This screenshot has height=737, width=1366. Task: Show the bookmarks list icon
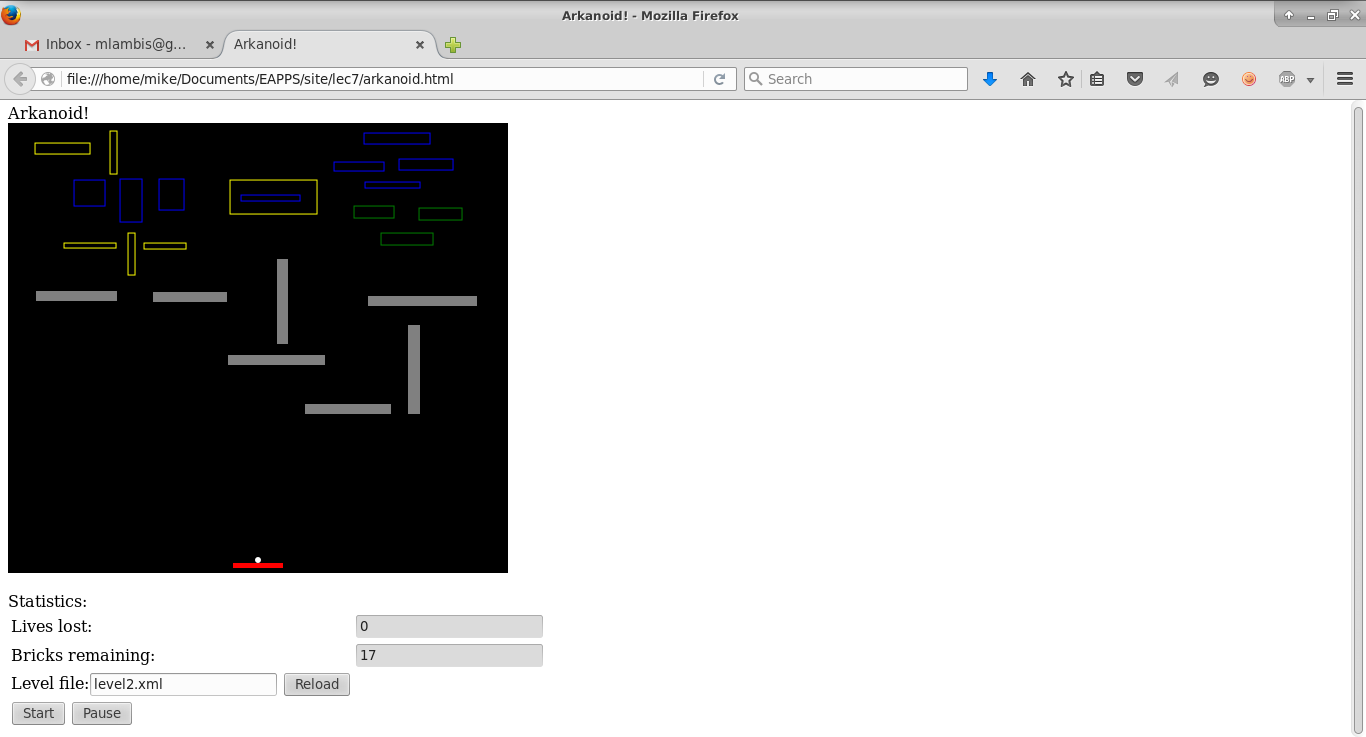1097,79
